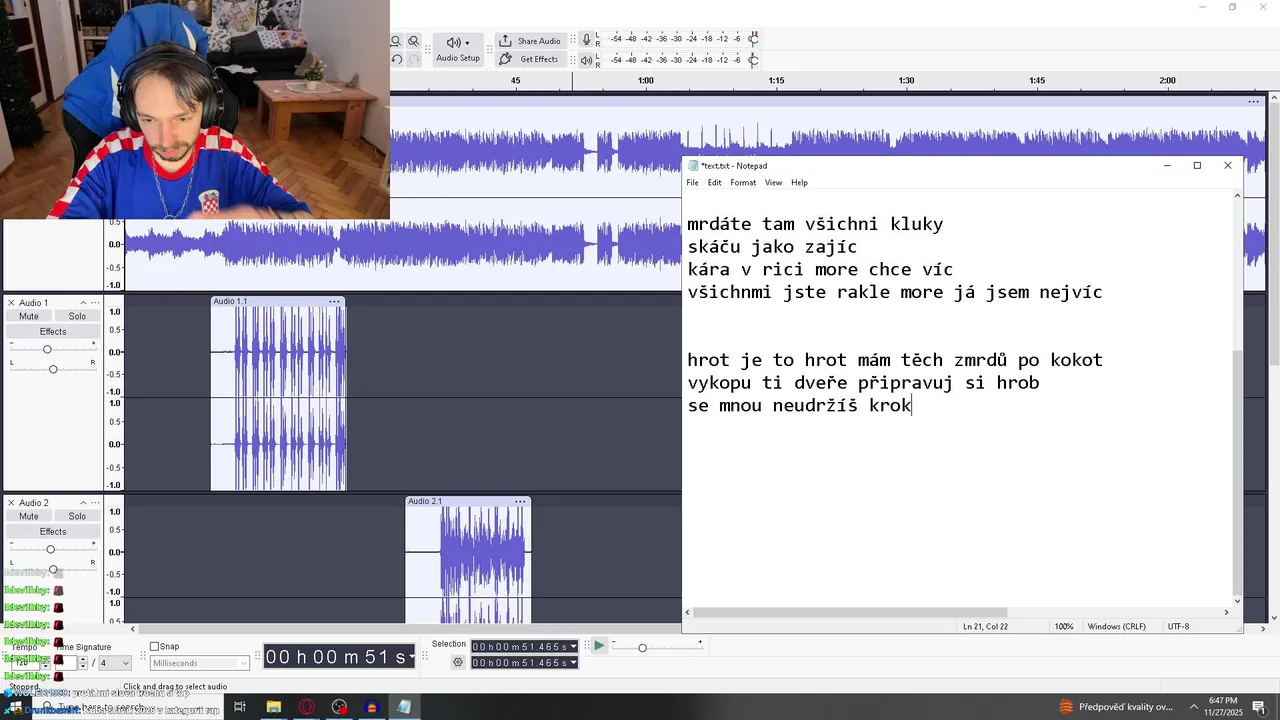
Task: Click the Undo arrow icon
Action: [x=396, y=59]
